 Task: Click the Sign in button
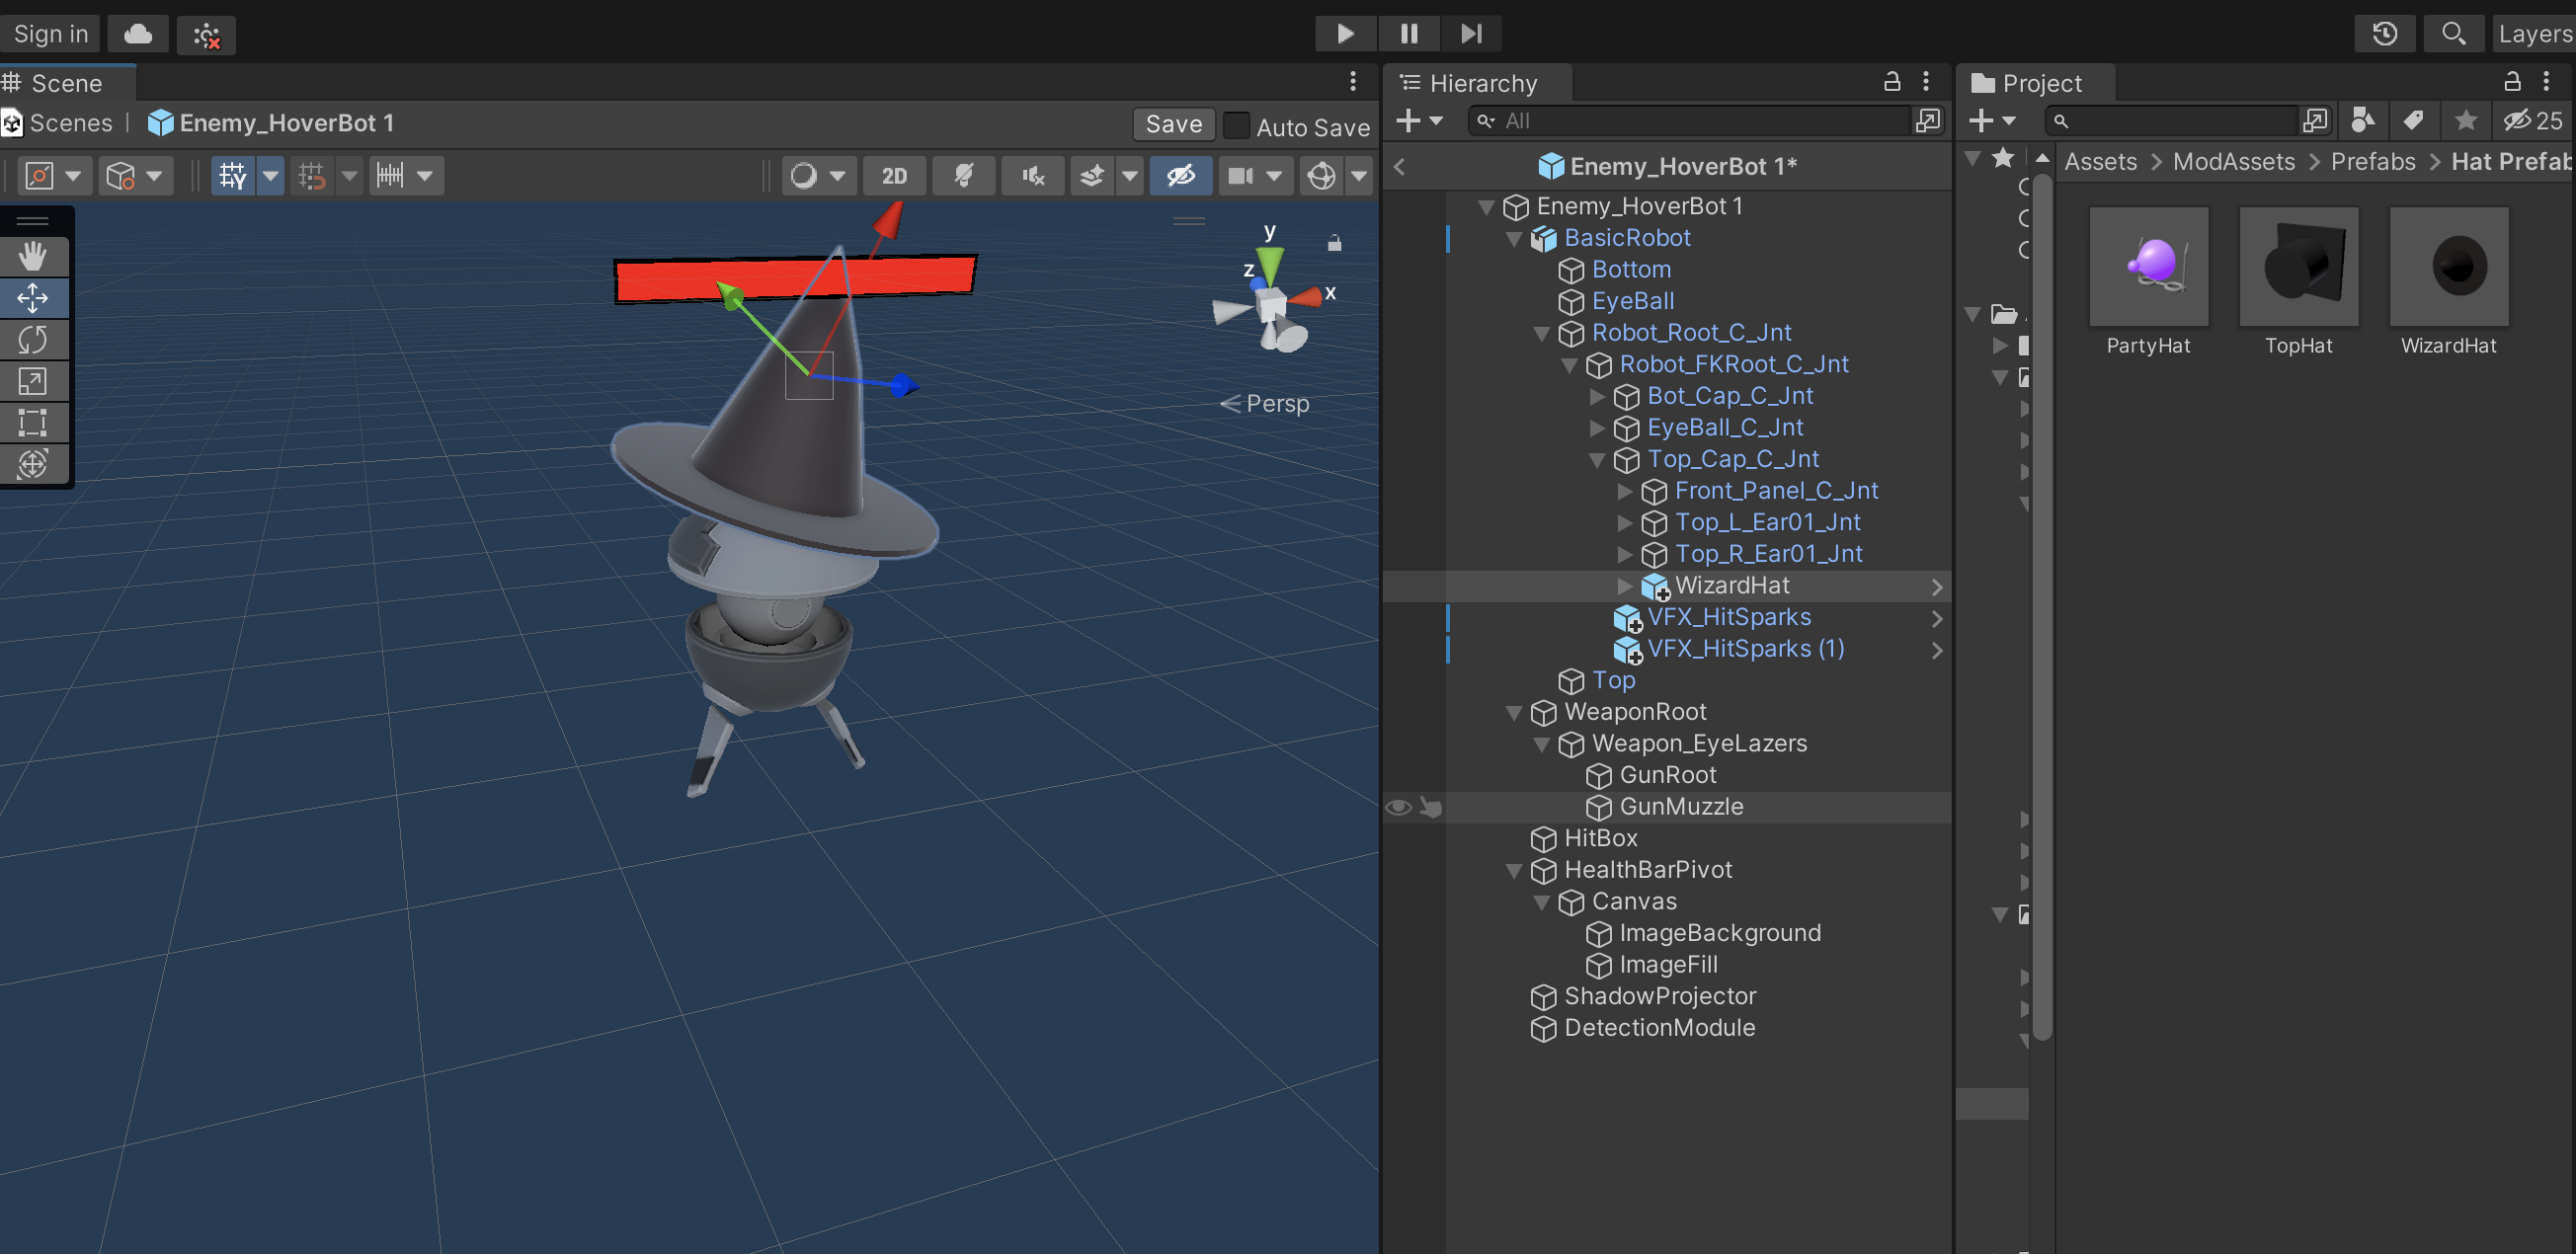click(x=51, y=33)
